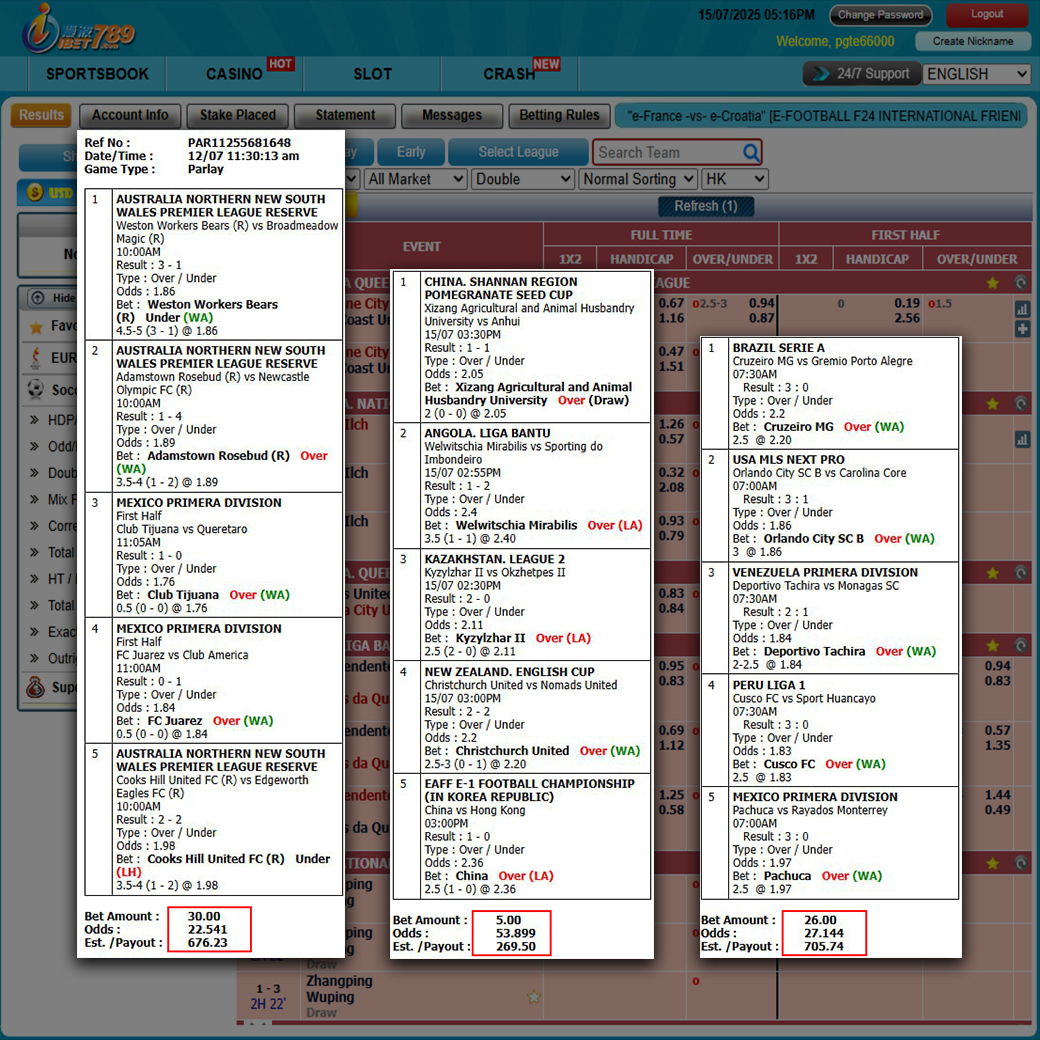Click the Hide up-arrow icon in the sidebar
Screen dimensions: 1040x1040
coord(38,298)
